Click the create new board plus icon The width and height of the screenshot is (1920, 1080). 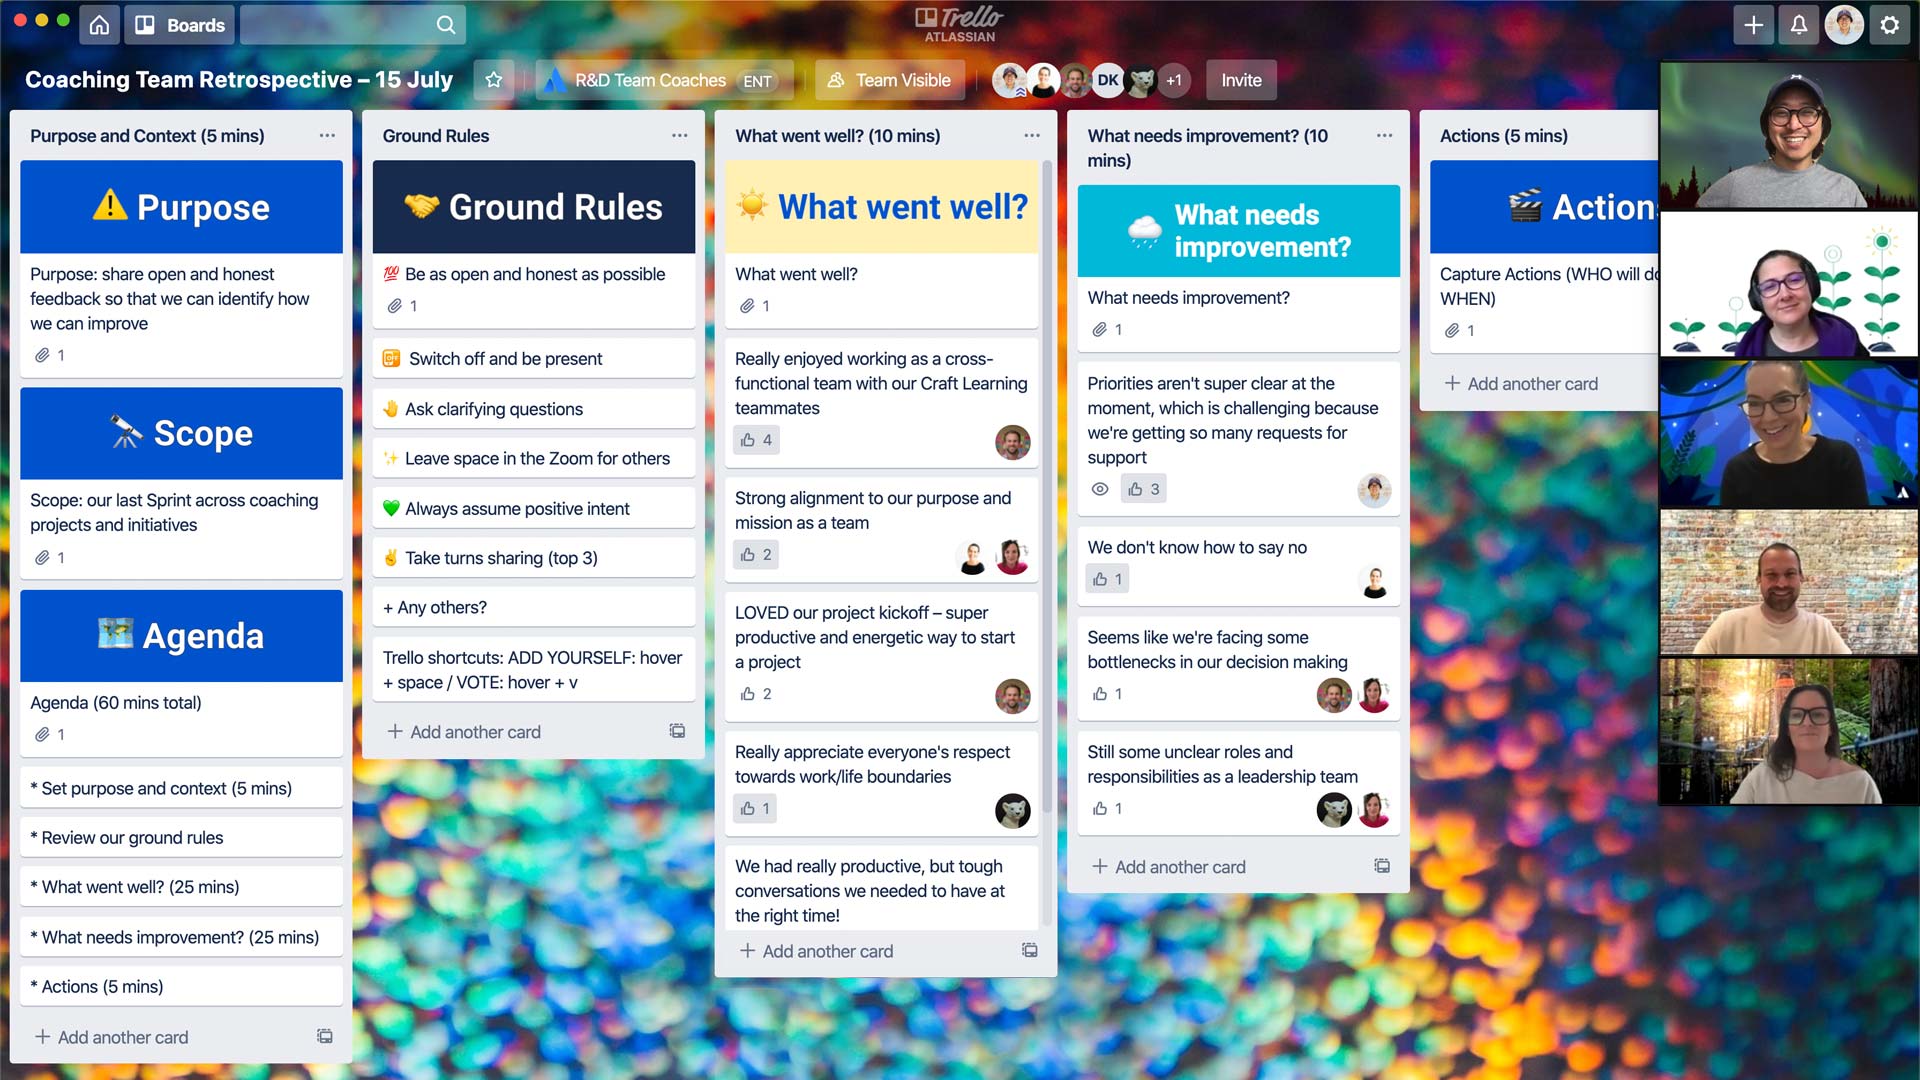point(1751,25)
